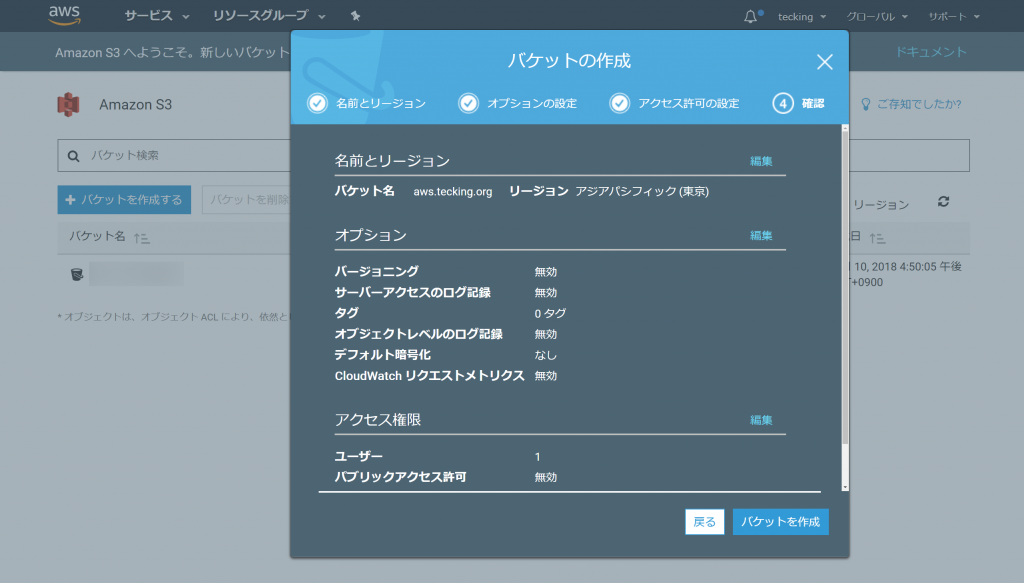Click the CloudWatch リクエストメトリクス row label

430,376
